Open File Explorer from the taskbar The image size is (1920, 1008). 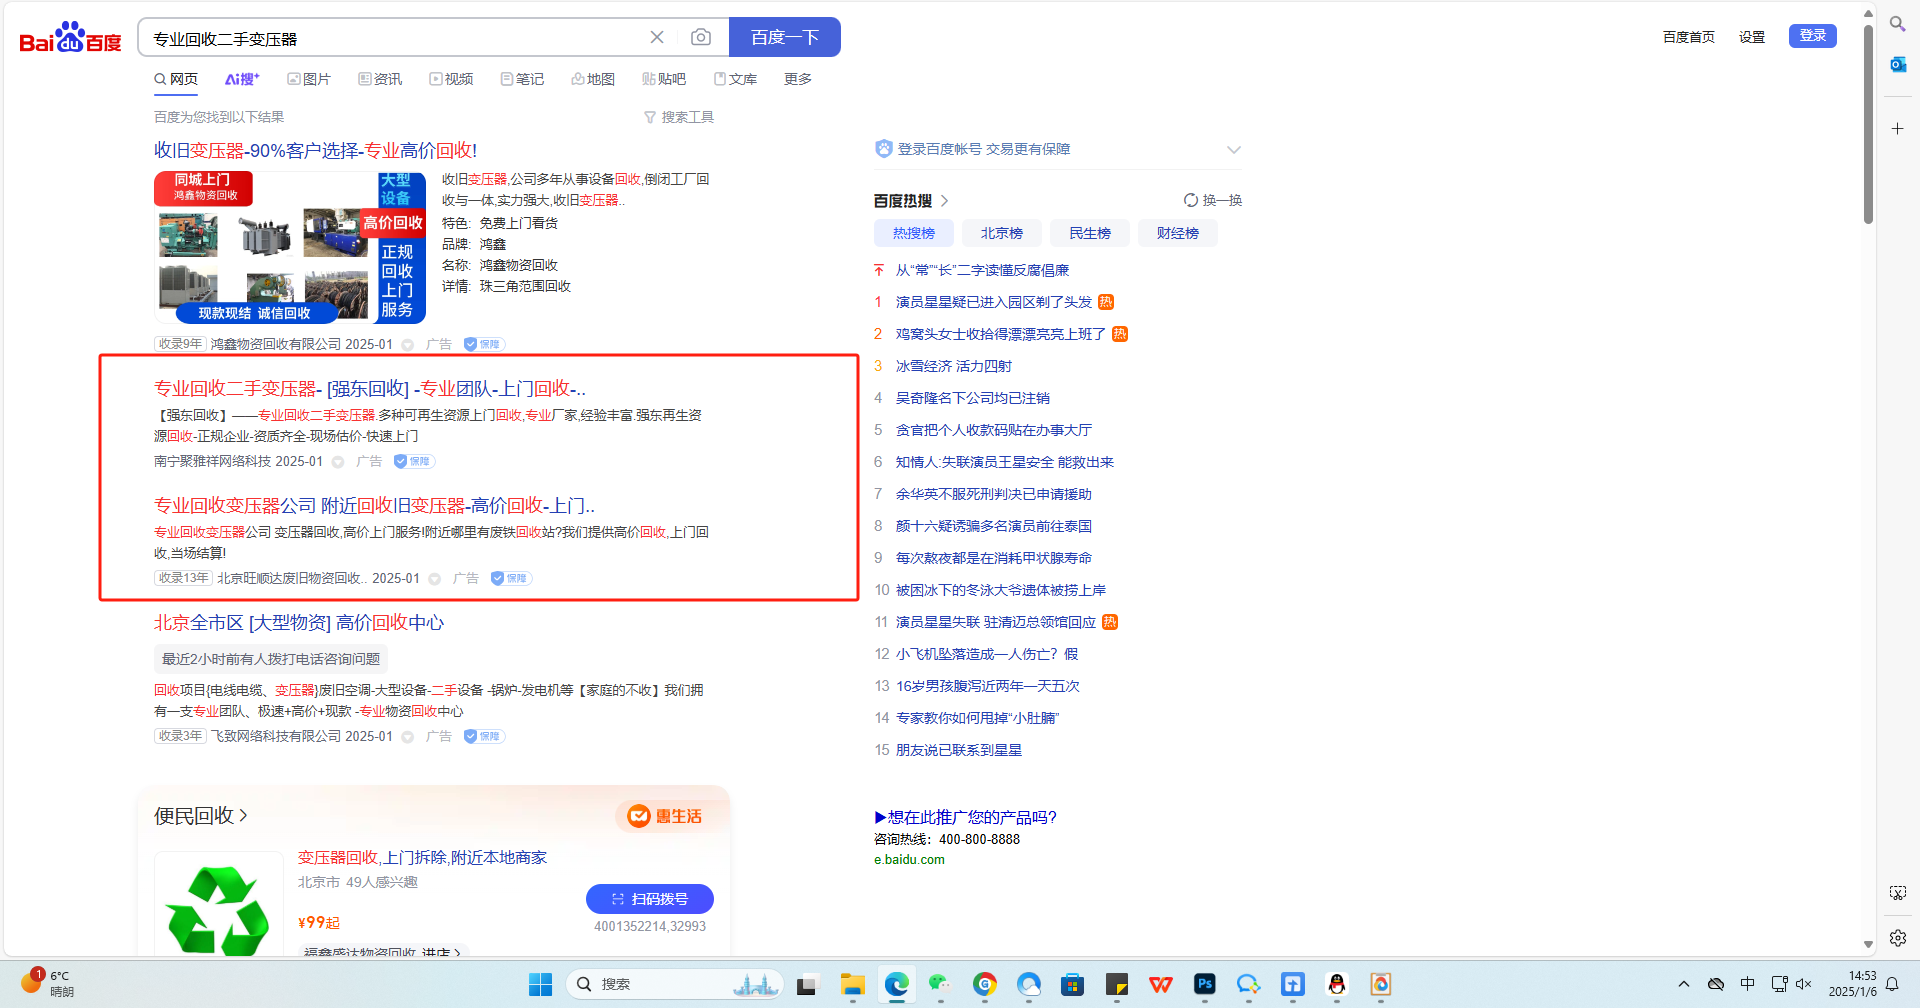click(x=852, y=985)
